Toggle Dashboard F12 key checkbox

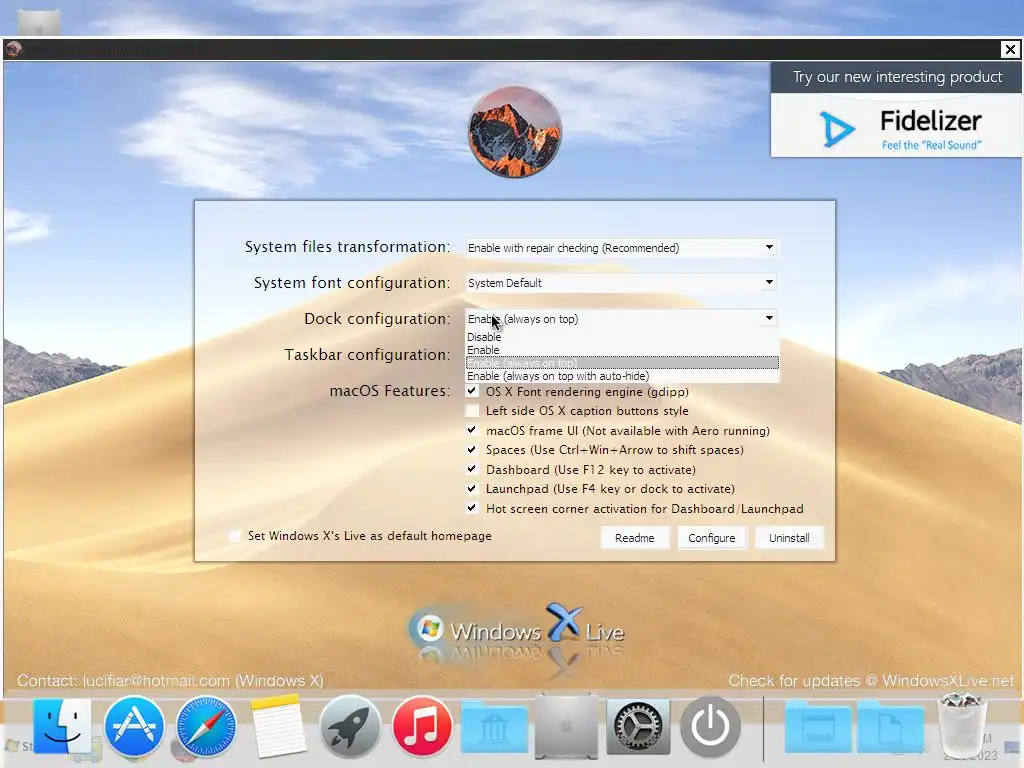(x=472, y=469)
